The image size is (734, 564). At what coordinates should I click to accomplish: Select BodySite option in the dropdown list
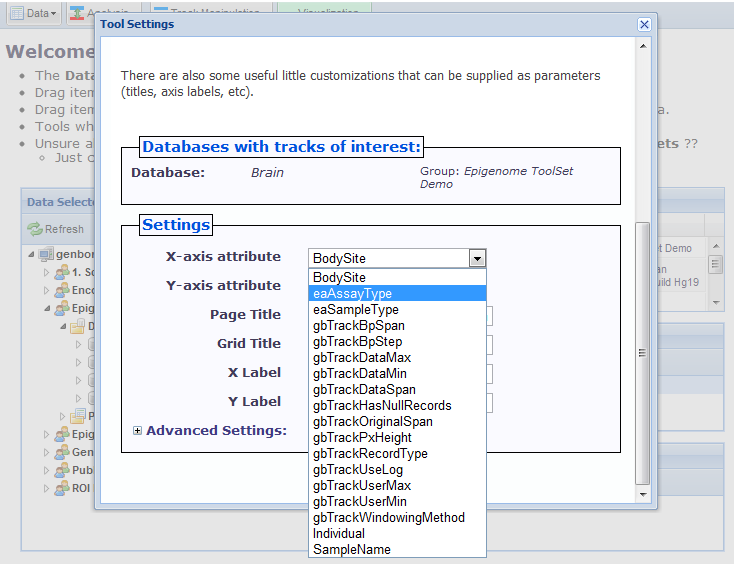(x=339, y=278)
